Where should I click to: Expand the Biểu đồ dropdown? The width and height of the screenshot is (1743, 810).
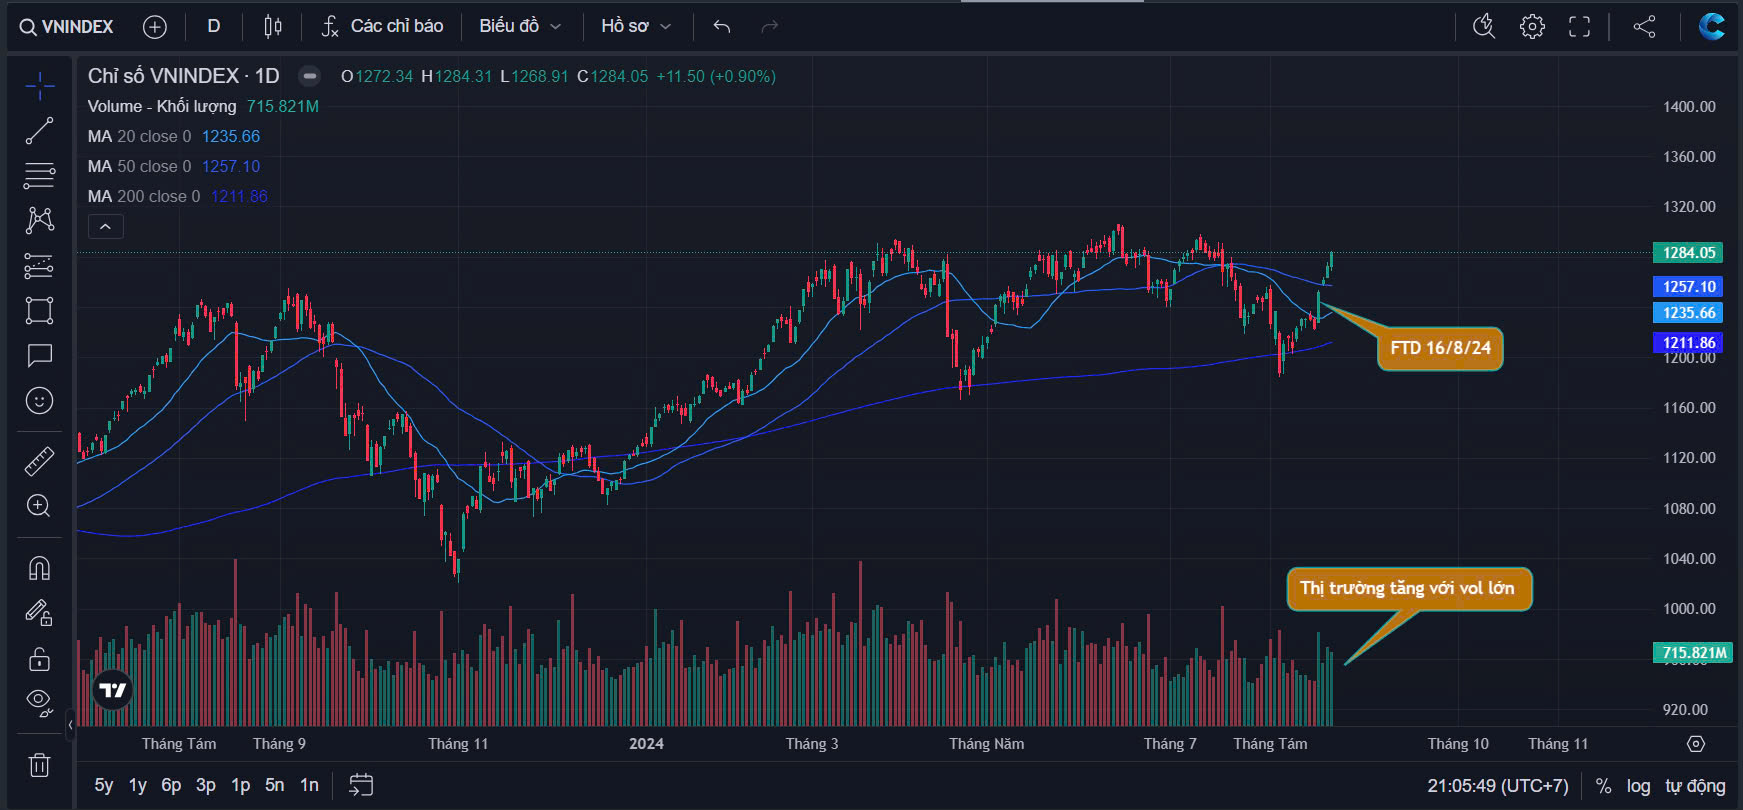520,27
